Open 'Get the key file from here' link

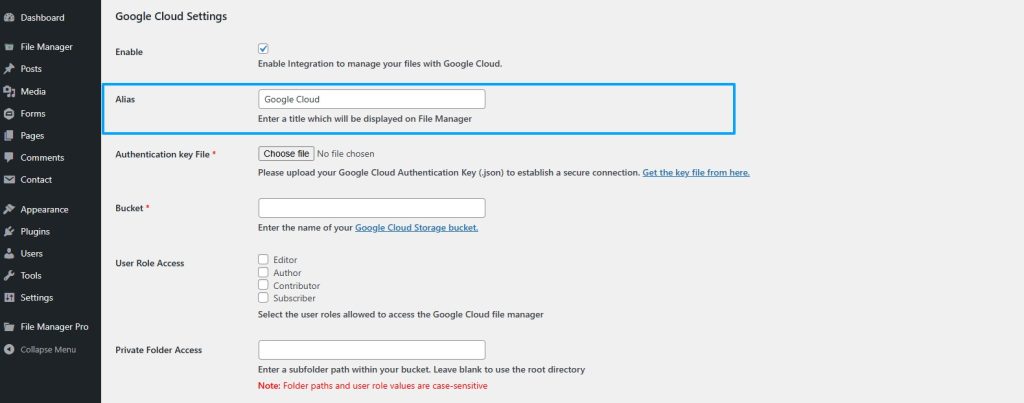pos(696,173)
